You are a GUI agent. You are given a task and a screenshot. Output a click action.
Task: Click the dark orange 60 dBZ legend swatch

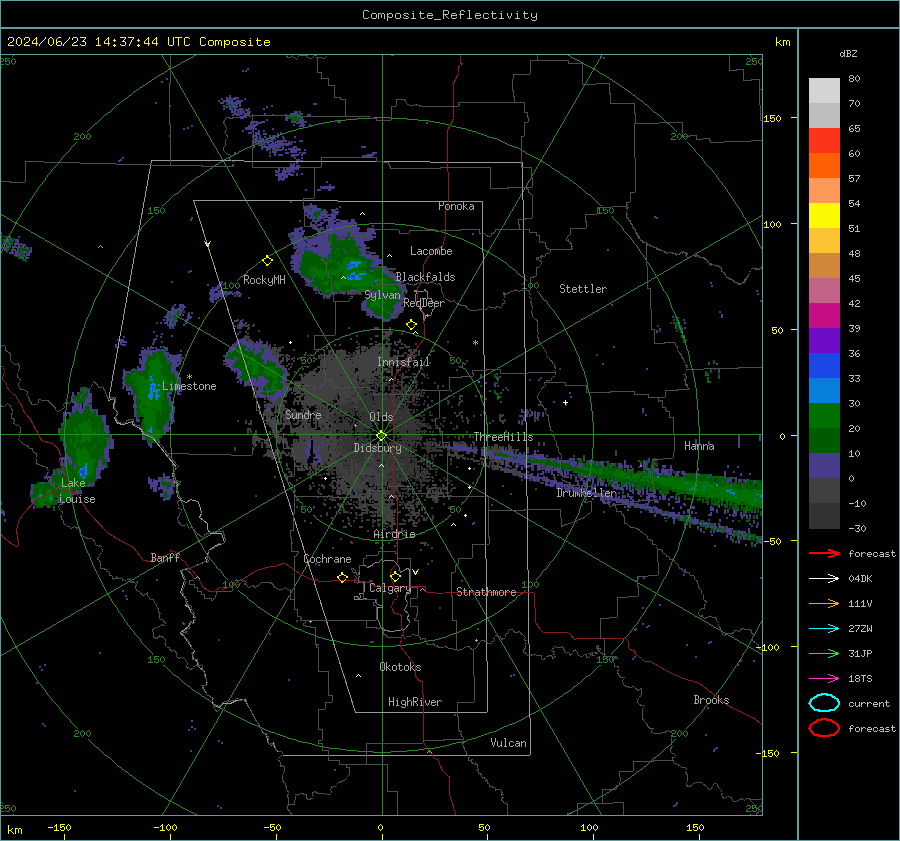(x=824, y=166)
